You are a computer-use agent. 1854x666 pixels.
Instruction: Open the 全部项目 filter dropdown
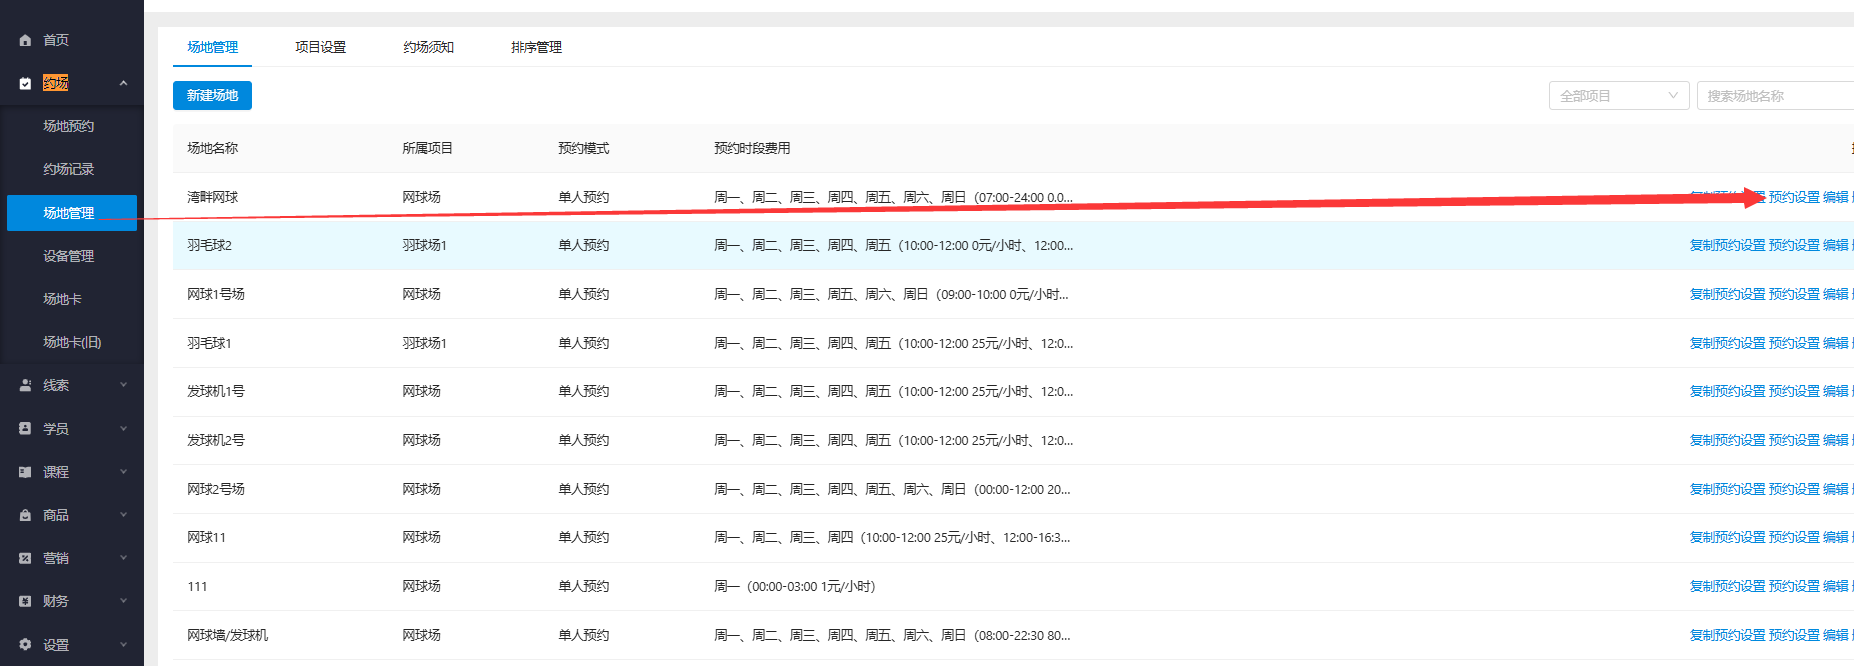click(x=1618, y=96)
